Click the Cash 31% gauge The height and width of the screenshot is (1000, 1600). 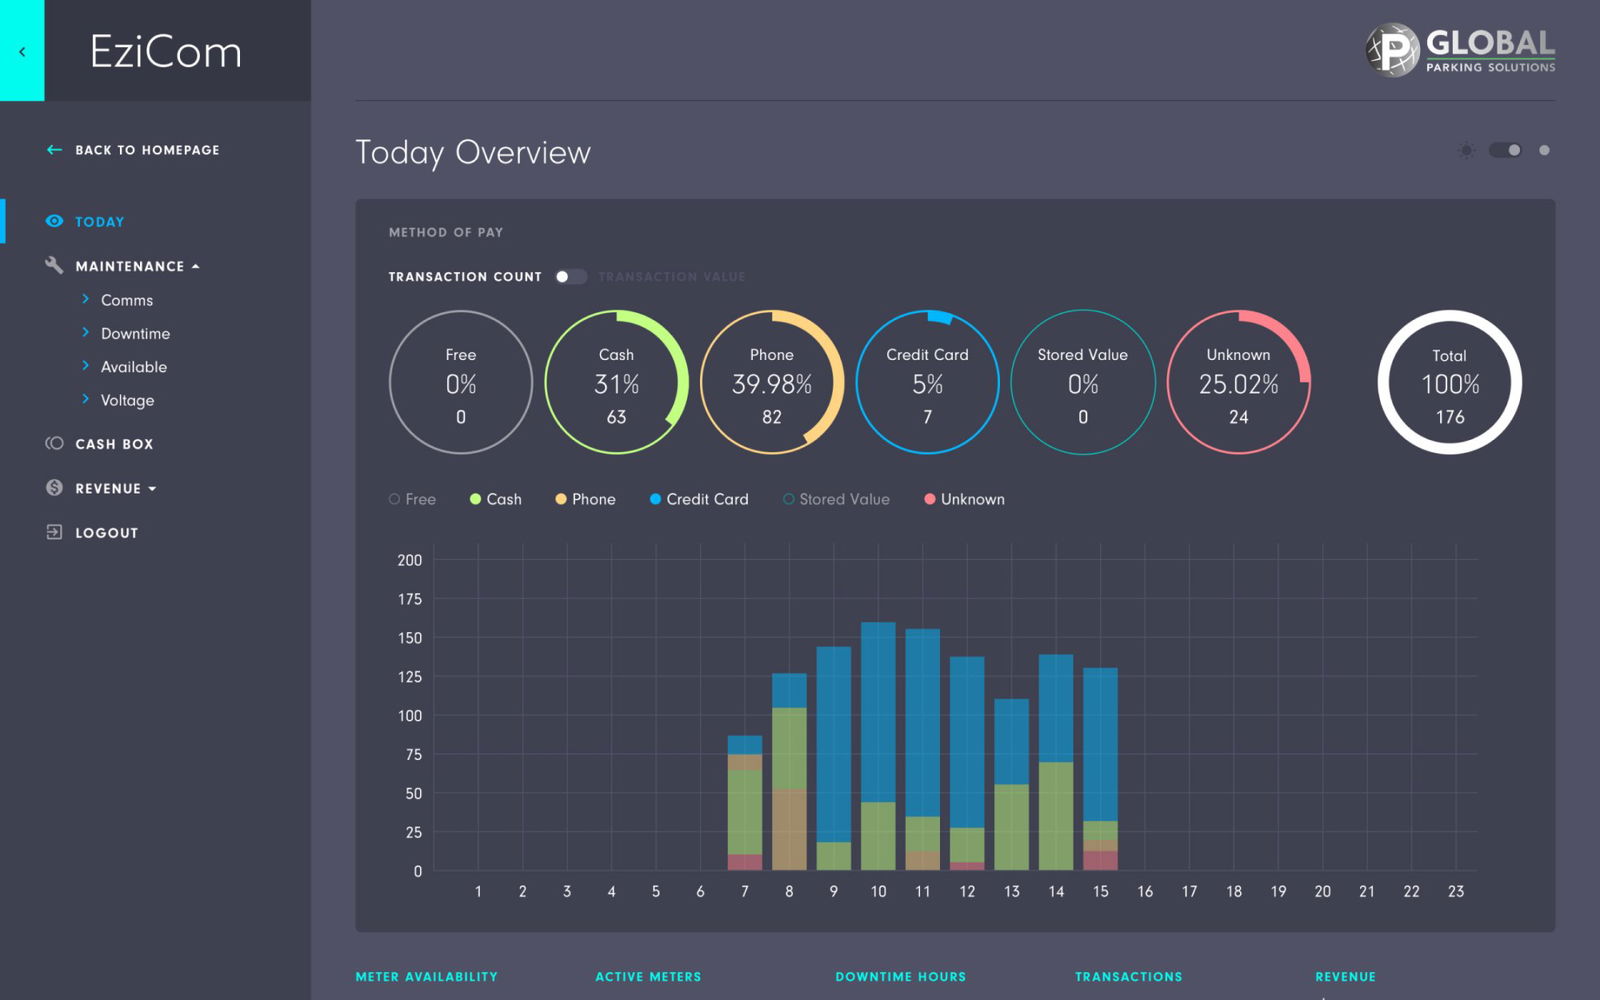pyautogui.click(x=616, y=382)
